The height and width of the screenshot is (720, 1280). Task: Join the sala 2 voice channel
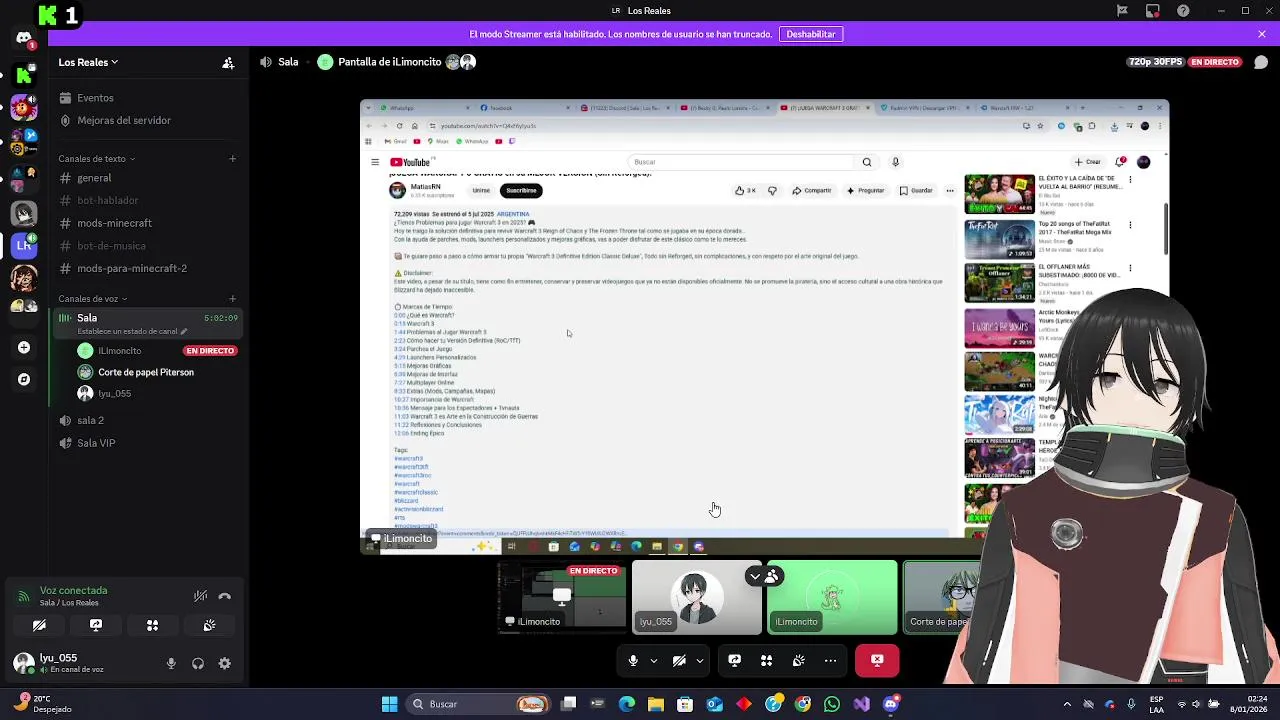point(148,420)
